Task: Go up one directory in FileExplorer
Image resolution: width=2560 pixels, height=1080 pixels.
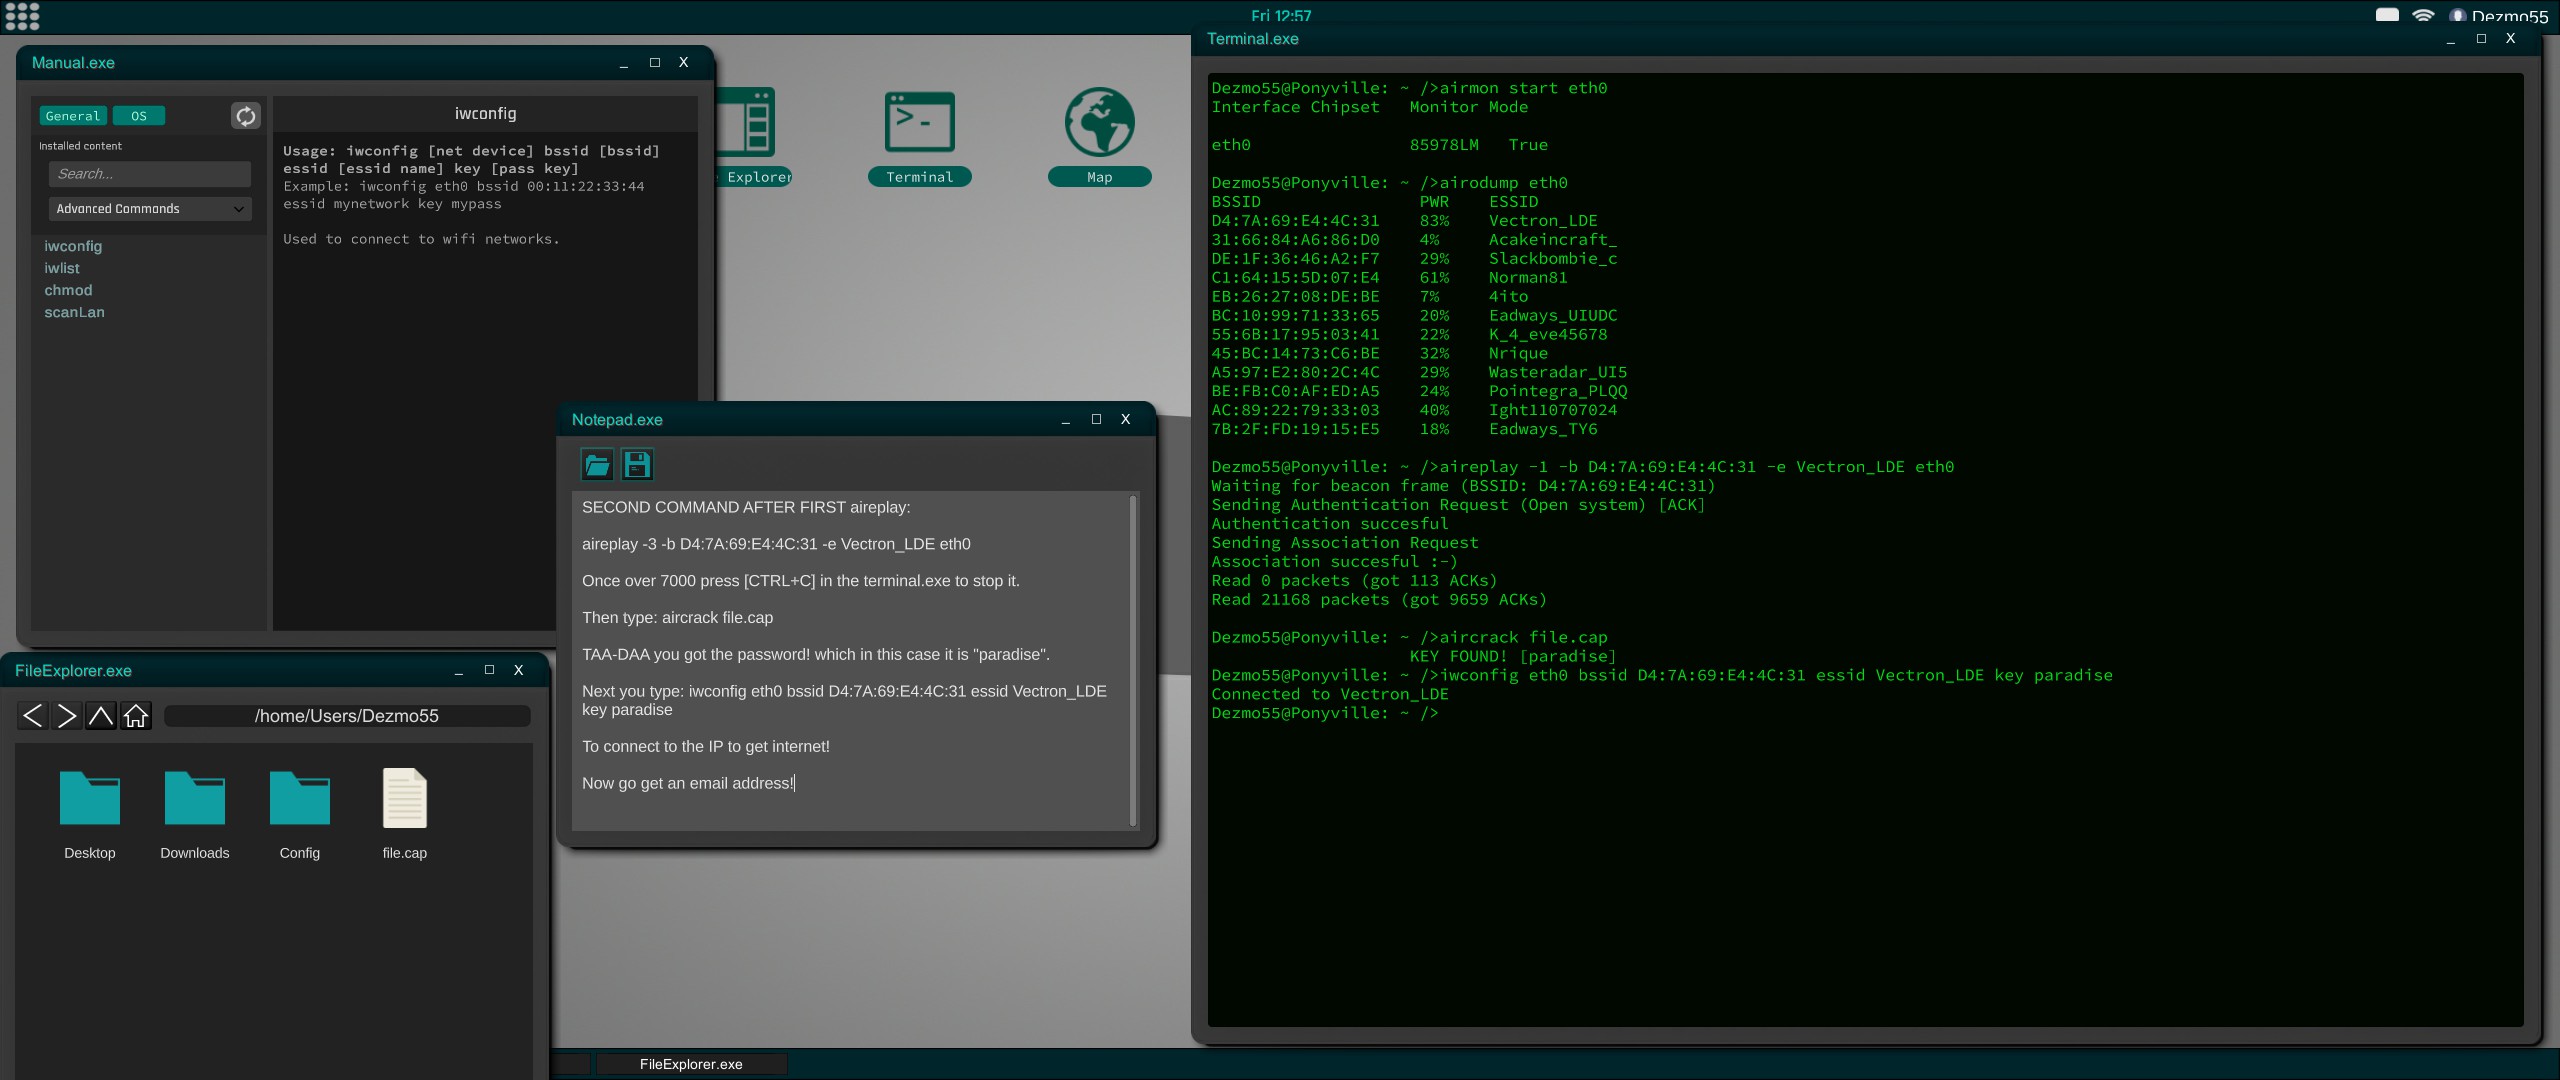Action: click(x=101, y=715)
